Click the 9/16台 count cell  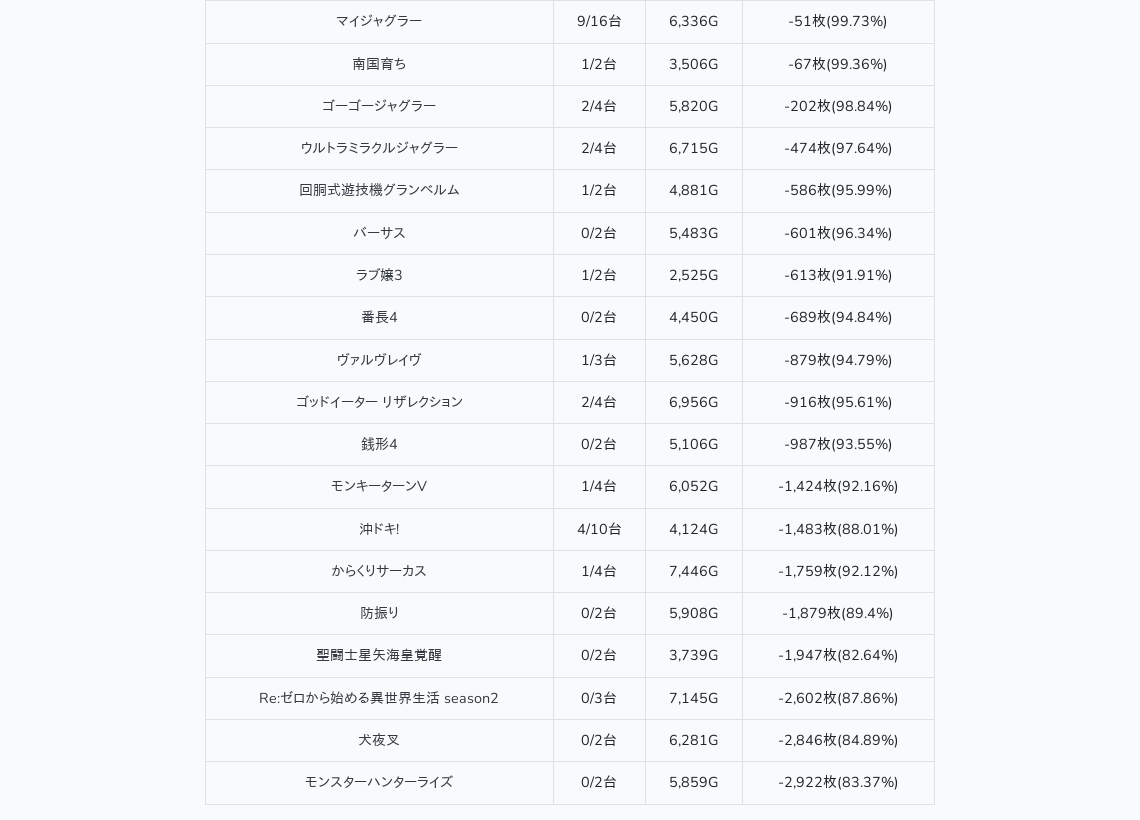599,21
